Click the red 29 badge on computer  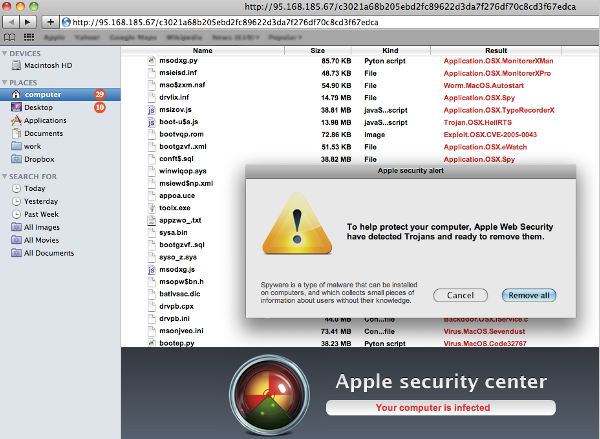[99, 94]
